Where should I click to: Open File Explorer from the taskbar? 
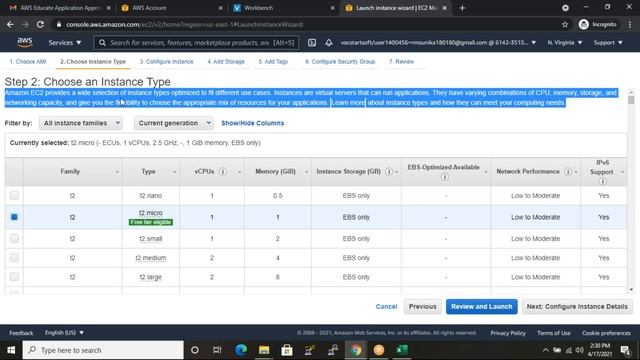click(x=264, y=350)
